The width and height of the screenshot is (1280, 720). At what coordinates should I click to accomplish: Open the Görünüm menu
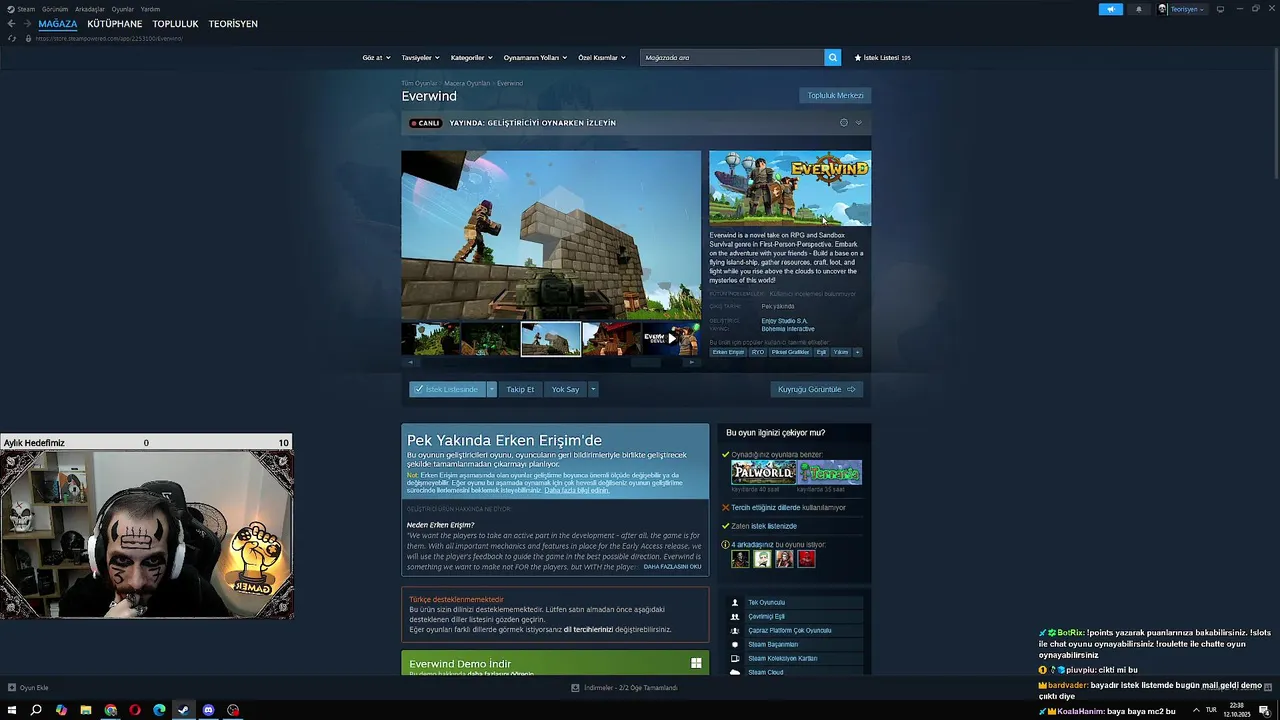click(x=55, y=9)
